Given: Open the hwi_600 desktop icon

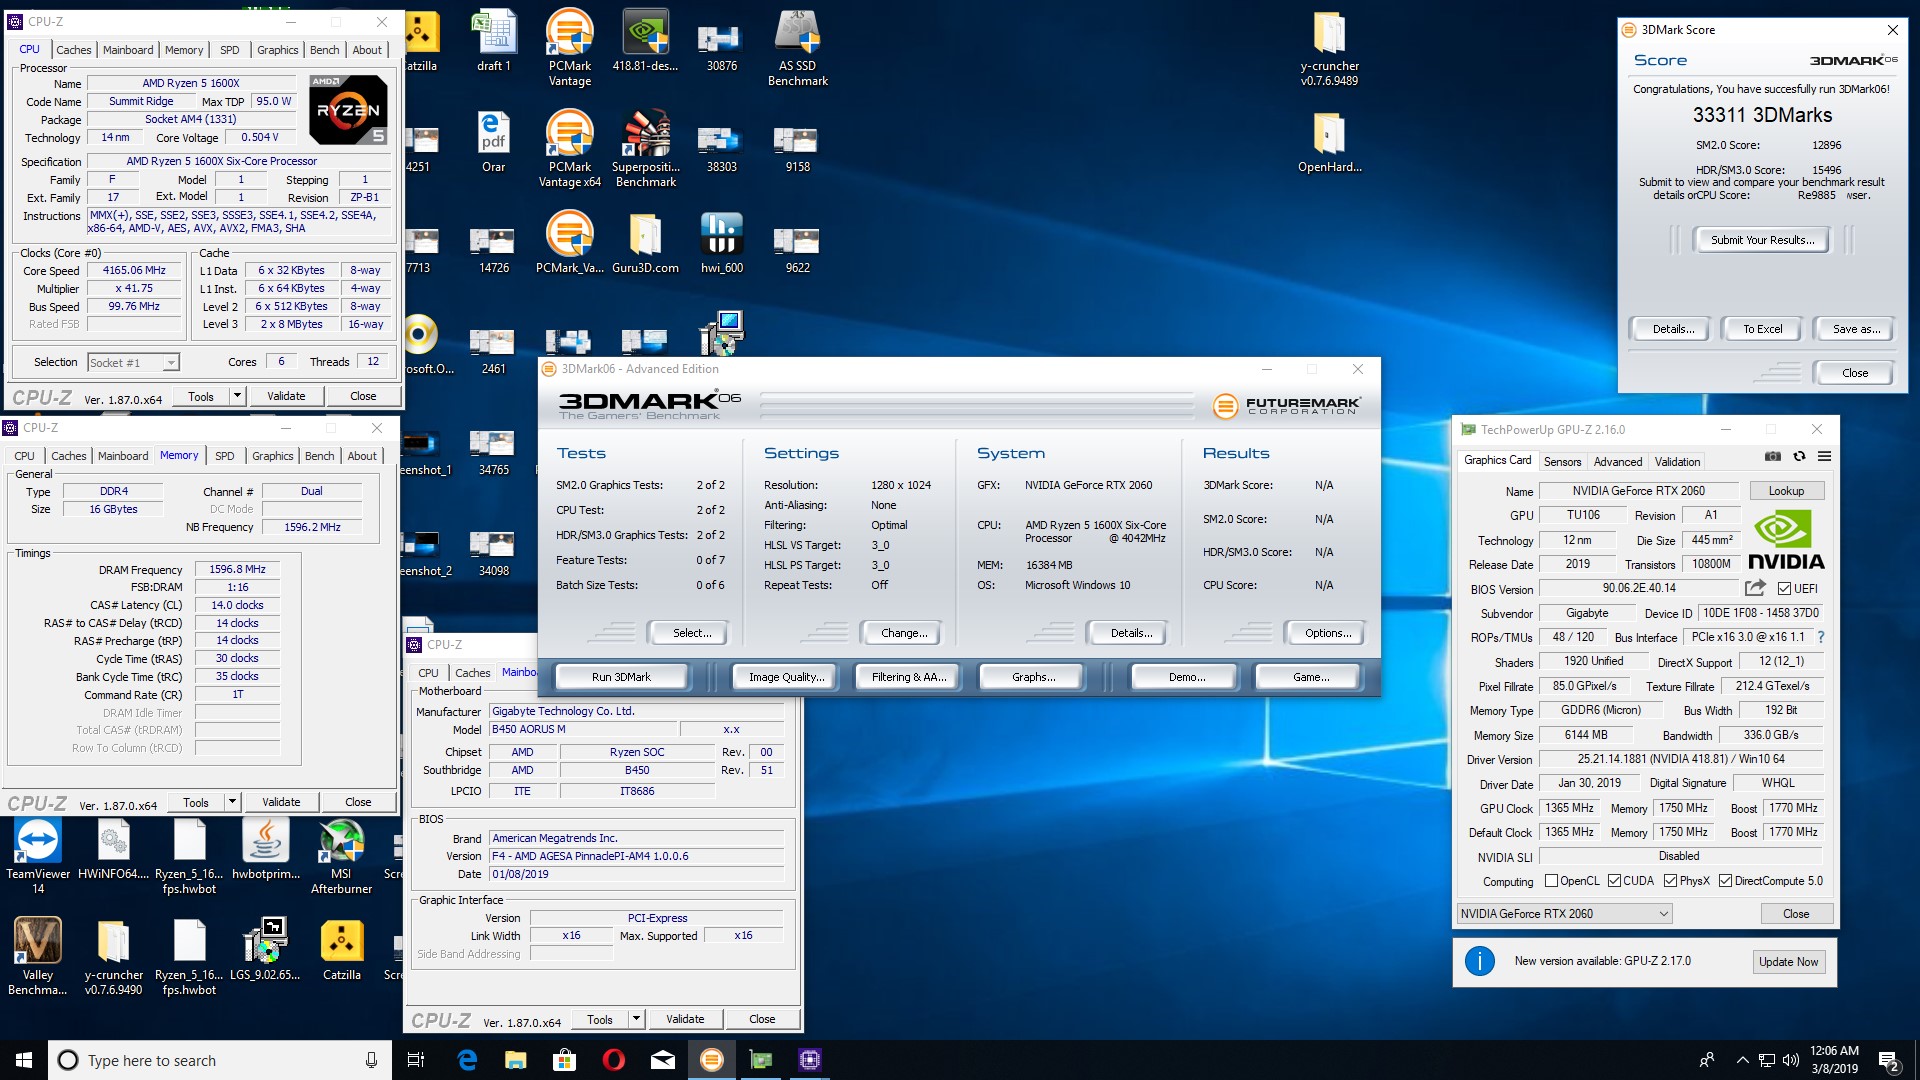Looking at the screenshot, I should tap(722, 242).
